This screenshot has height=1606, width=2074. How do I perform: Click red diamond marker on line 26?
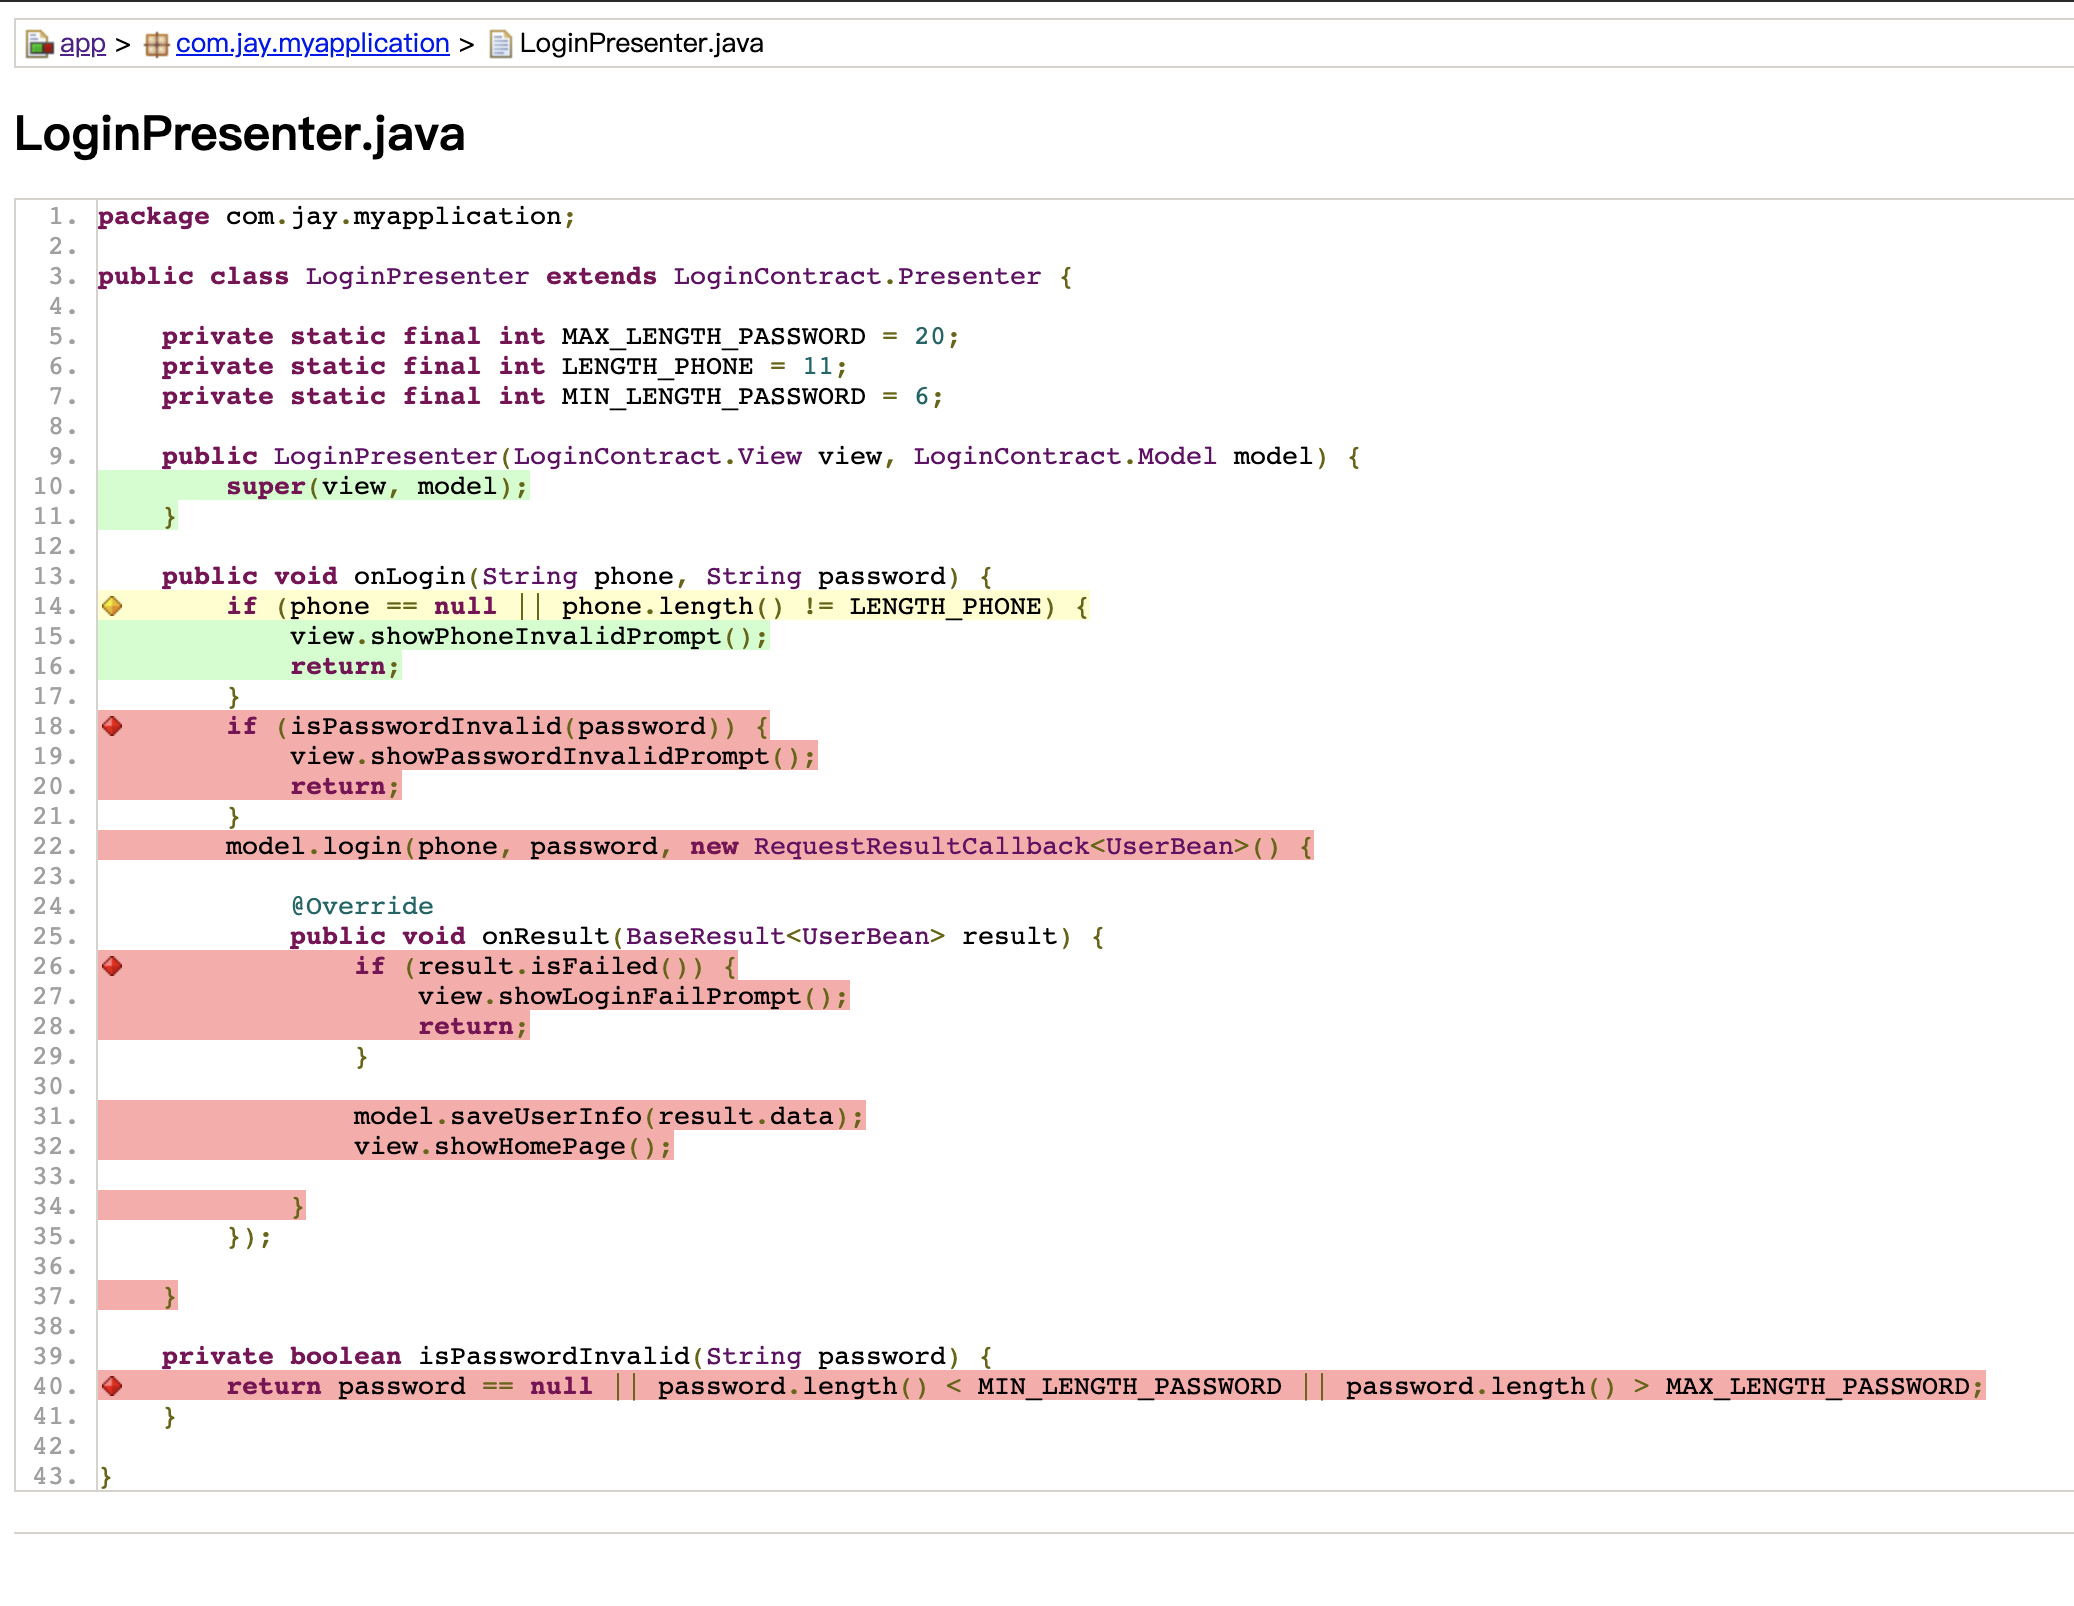pyautogui.click(x=112, y=966)
